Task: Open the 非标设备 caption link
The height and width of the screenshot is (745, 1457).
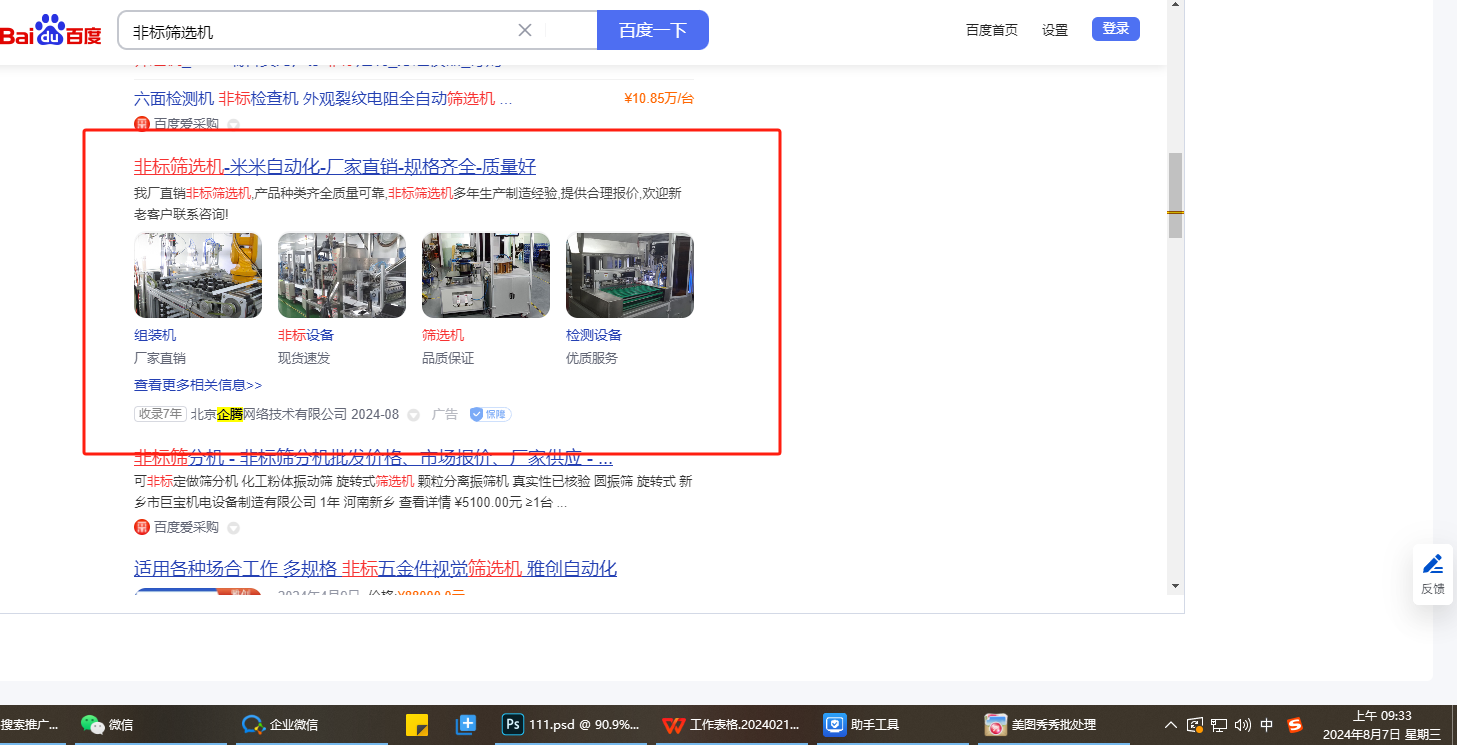Action: [306, 335]
